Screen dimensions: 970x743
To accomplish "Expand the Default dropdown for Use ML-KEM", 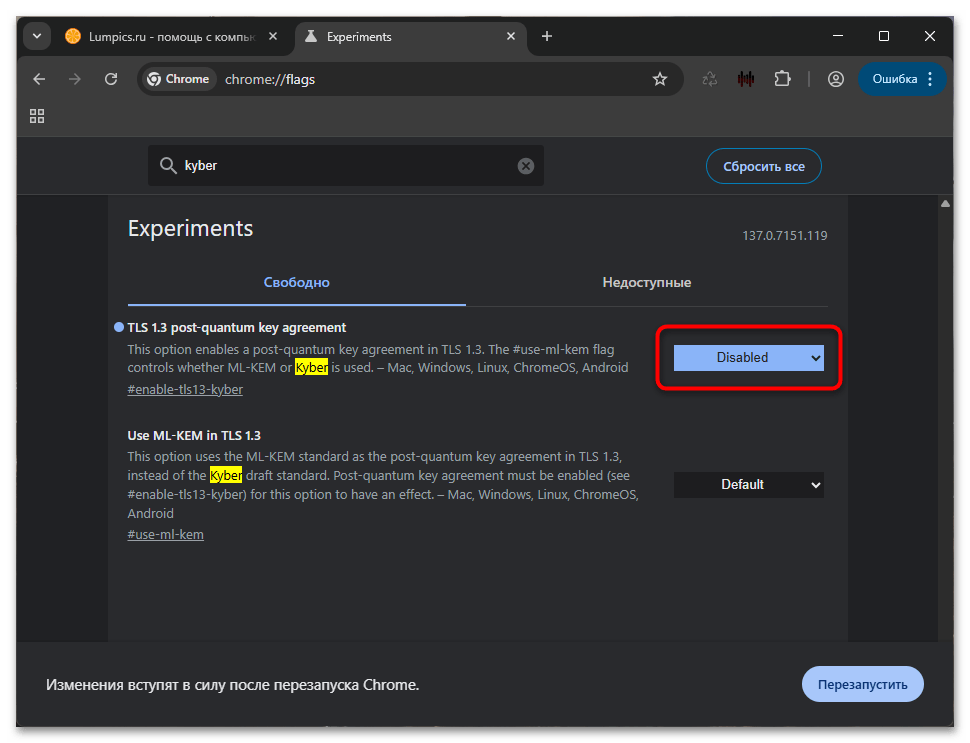I will [x=748, y=484].
